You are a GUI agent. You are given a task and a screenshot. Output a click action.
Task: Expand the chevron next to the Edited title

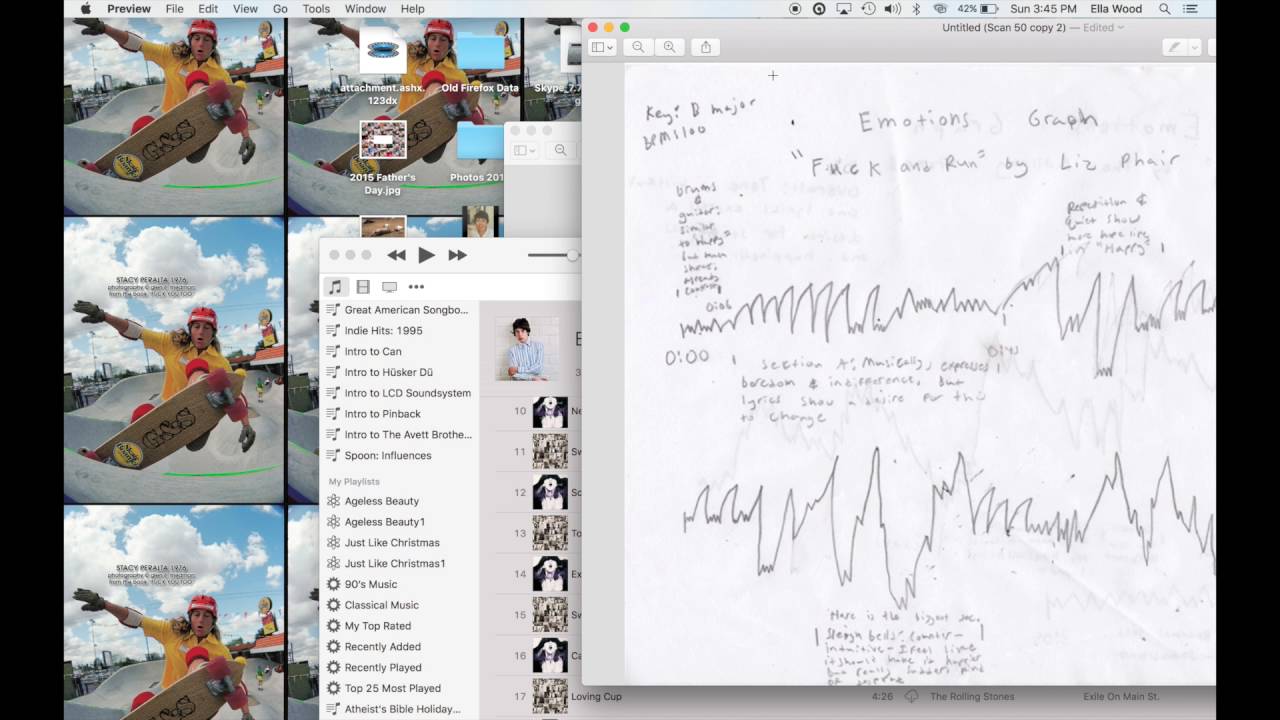coord(1120,28)
